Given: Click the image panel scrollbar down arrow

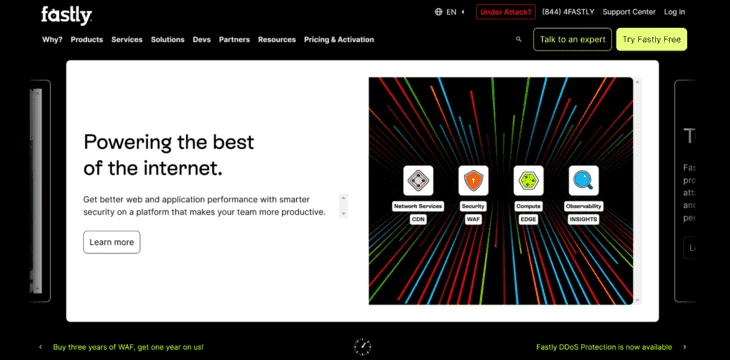Looking at the screenshot, I should 637,300.
